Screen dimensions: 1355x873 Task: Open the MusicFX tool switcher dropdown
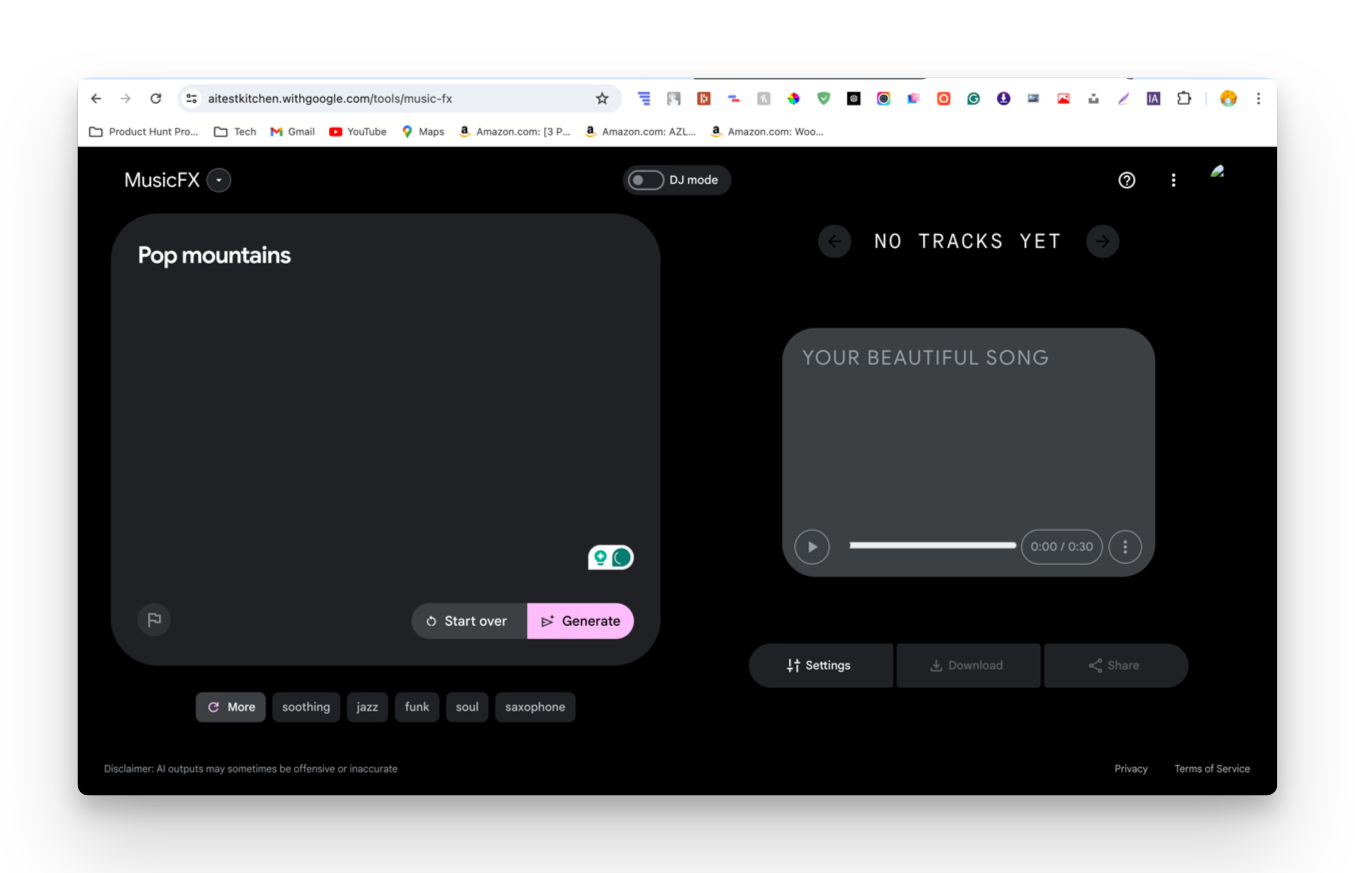click(x=218, y=180)
